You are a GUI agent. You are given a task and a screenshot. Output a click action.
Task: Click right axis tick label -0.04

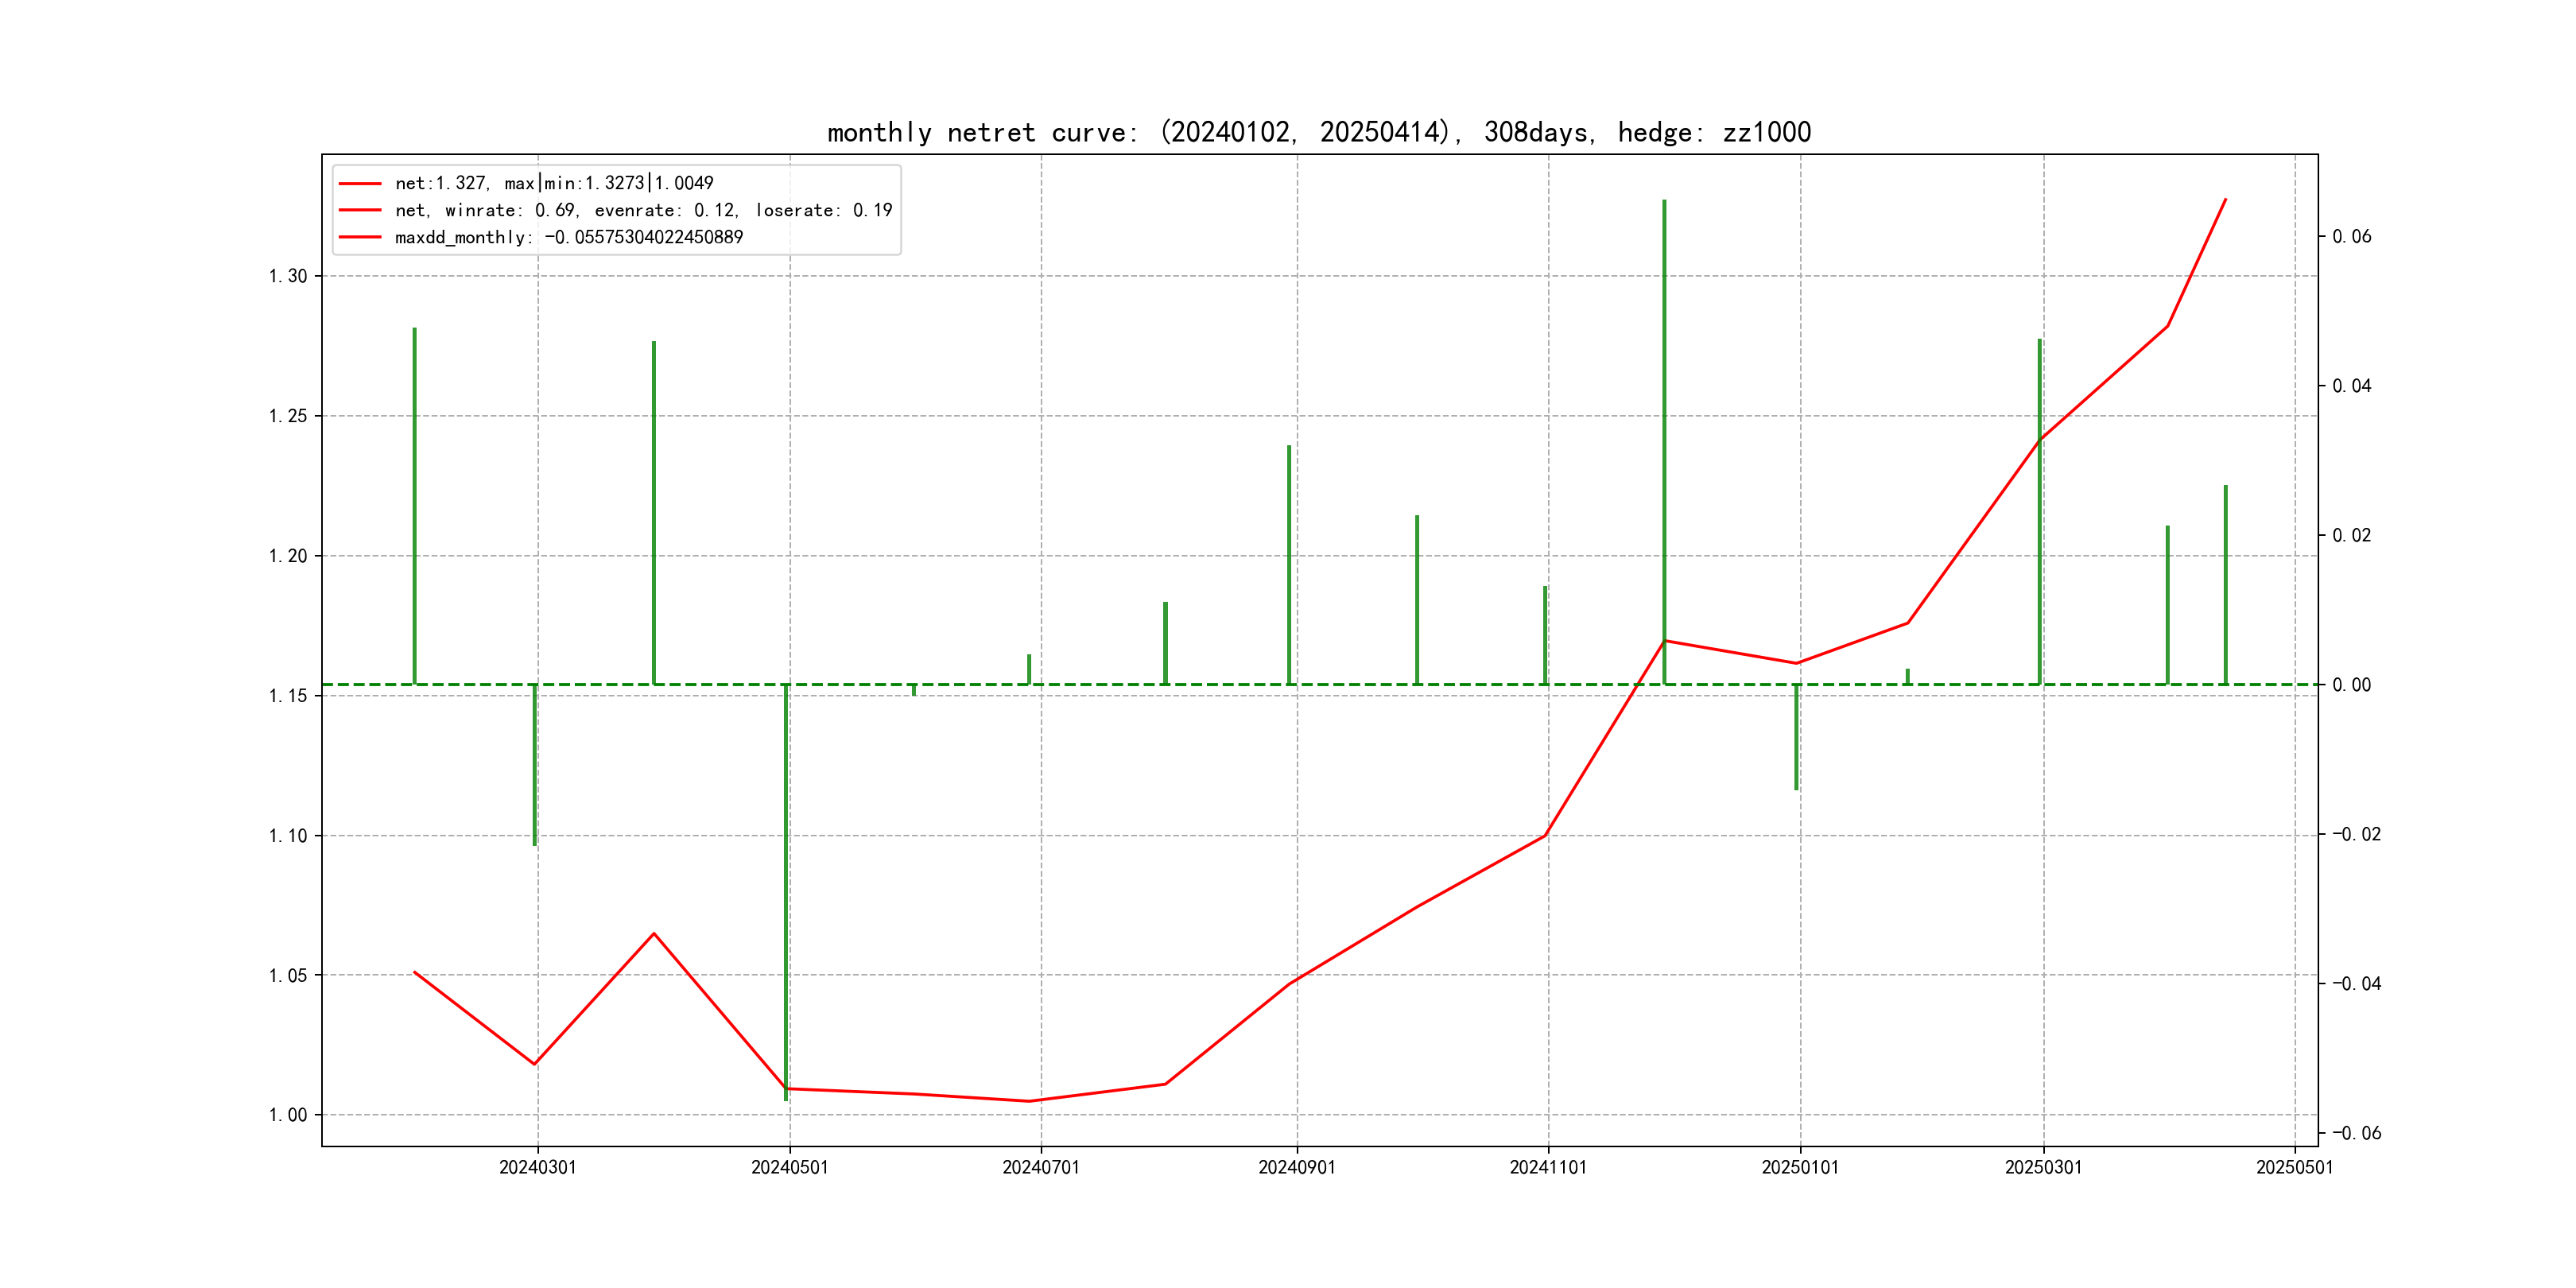coord(2356,984)
